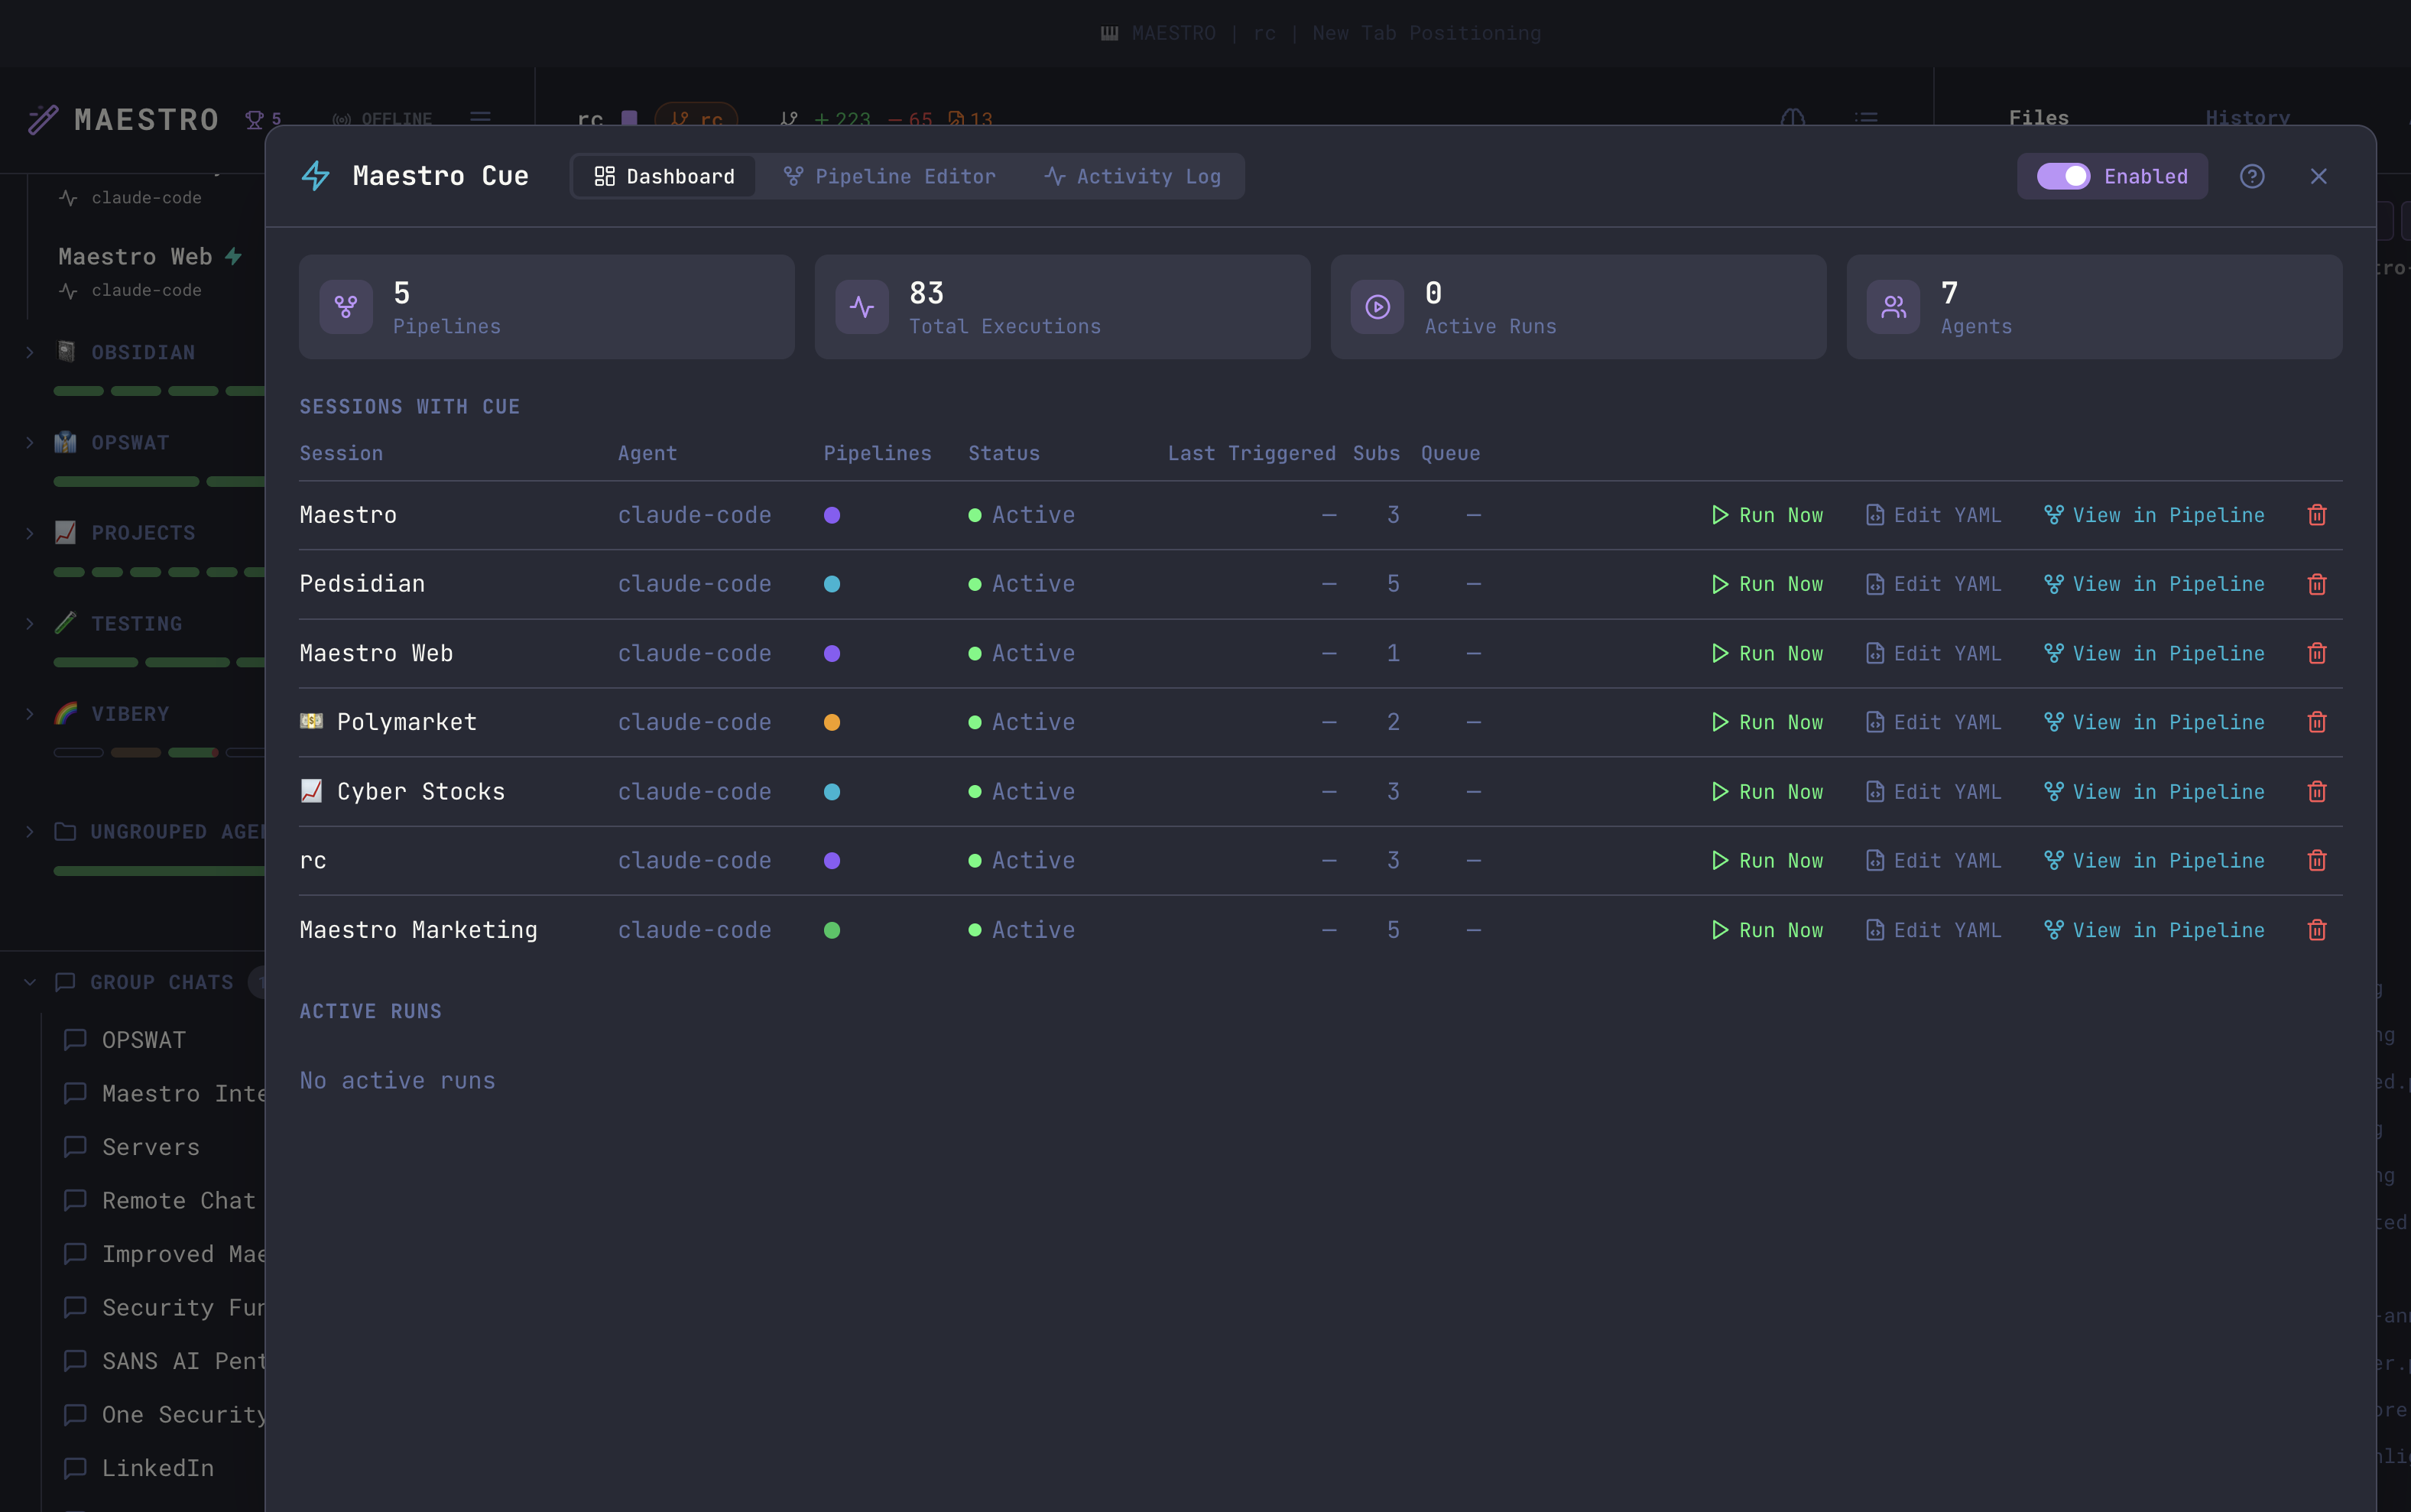Click the Total Executions pulse icon
2411x1512 pixels.
862,307
